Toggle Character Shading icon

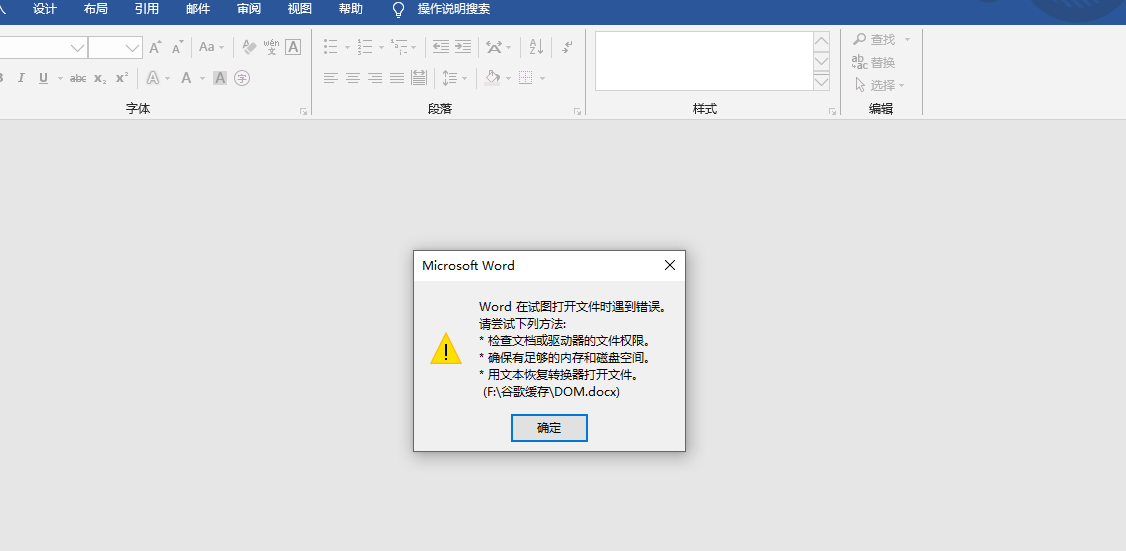(x=220, y=78)
